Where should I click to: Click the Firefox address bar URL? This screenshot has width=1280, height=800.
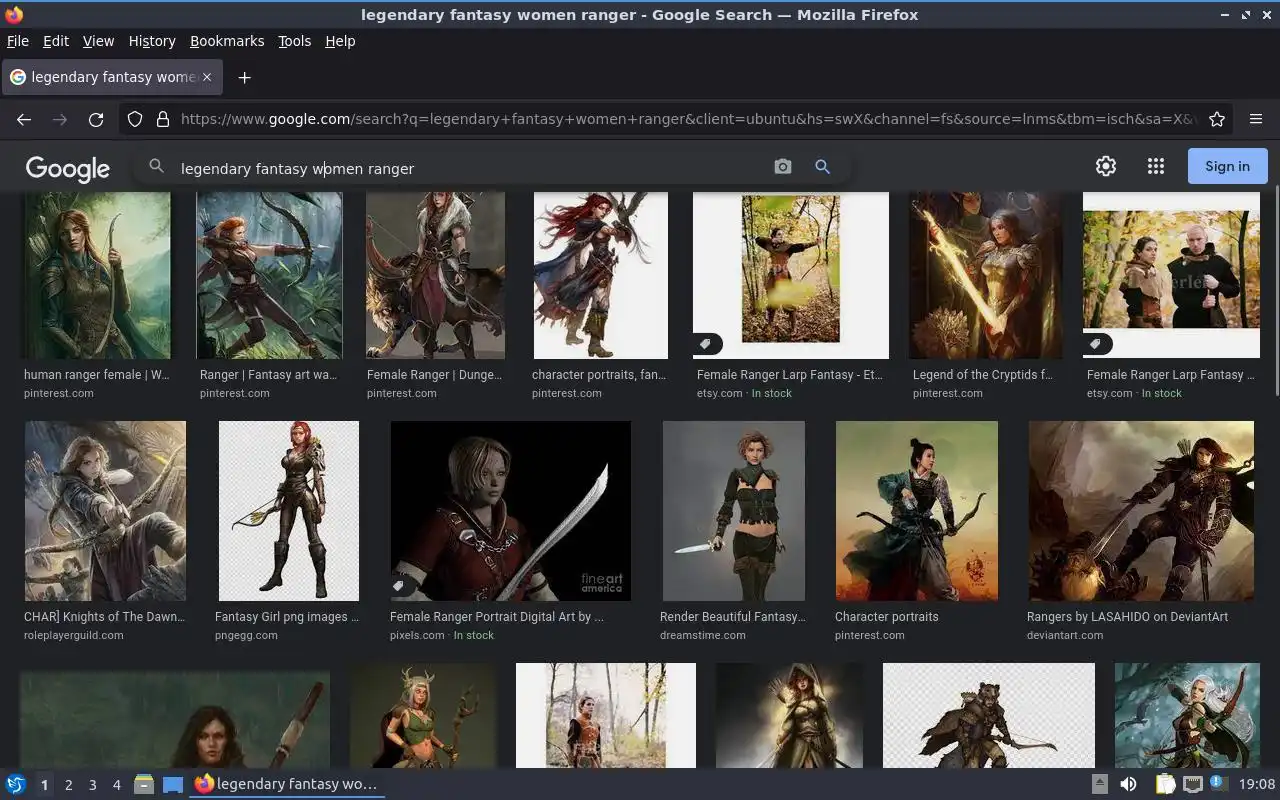coord(688,119)
